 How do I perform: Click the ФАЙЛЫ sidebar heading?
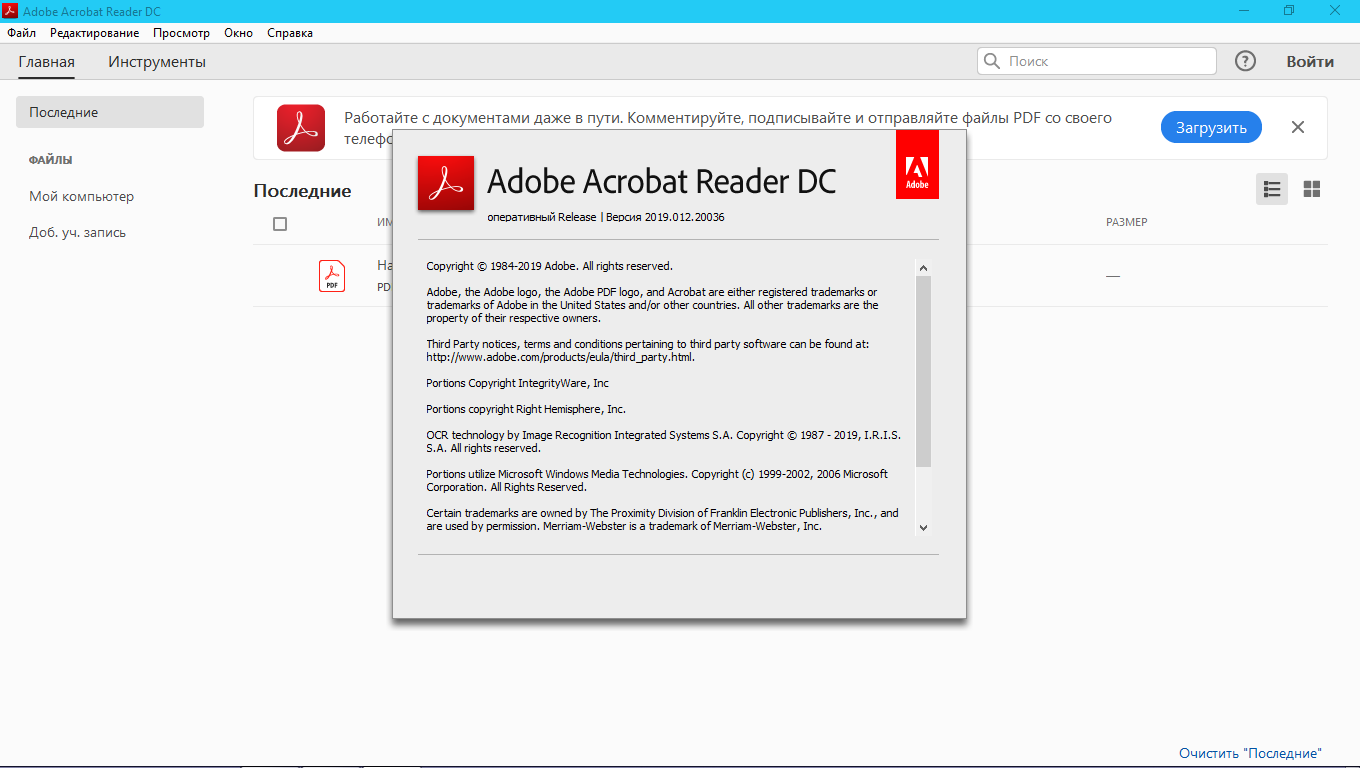[x=50, y=160]
